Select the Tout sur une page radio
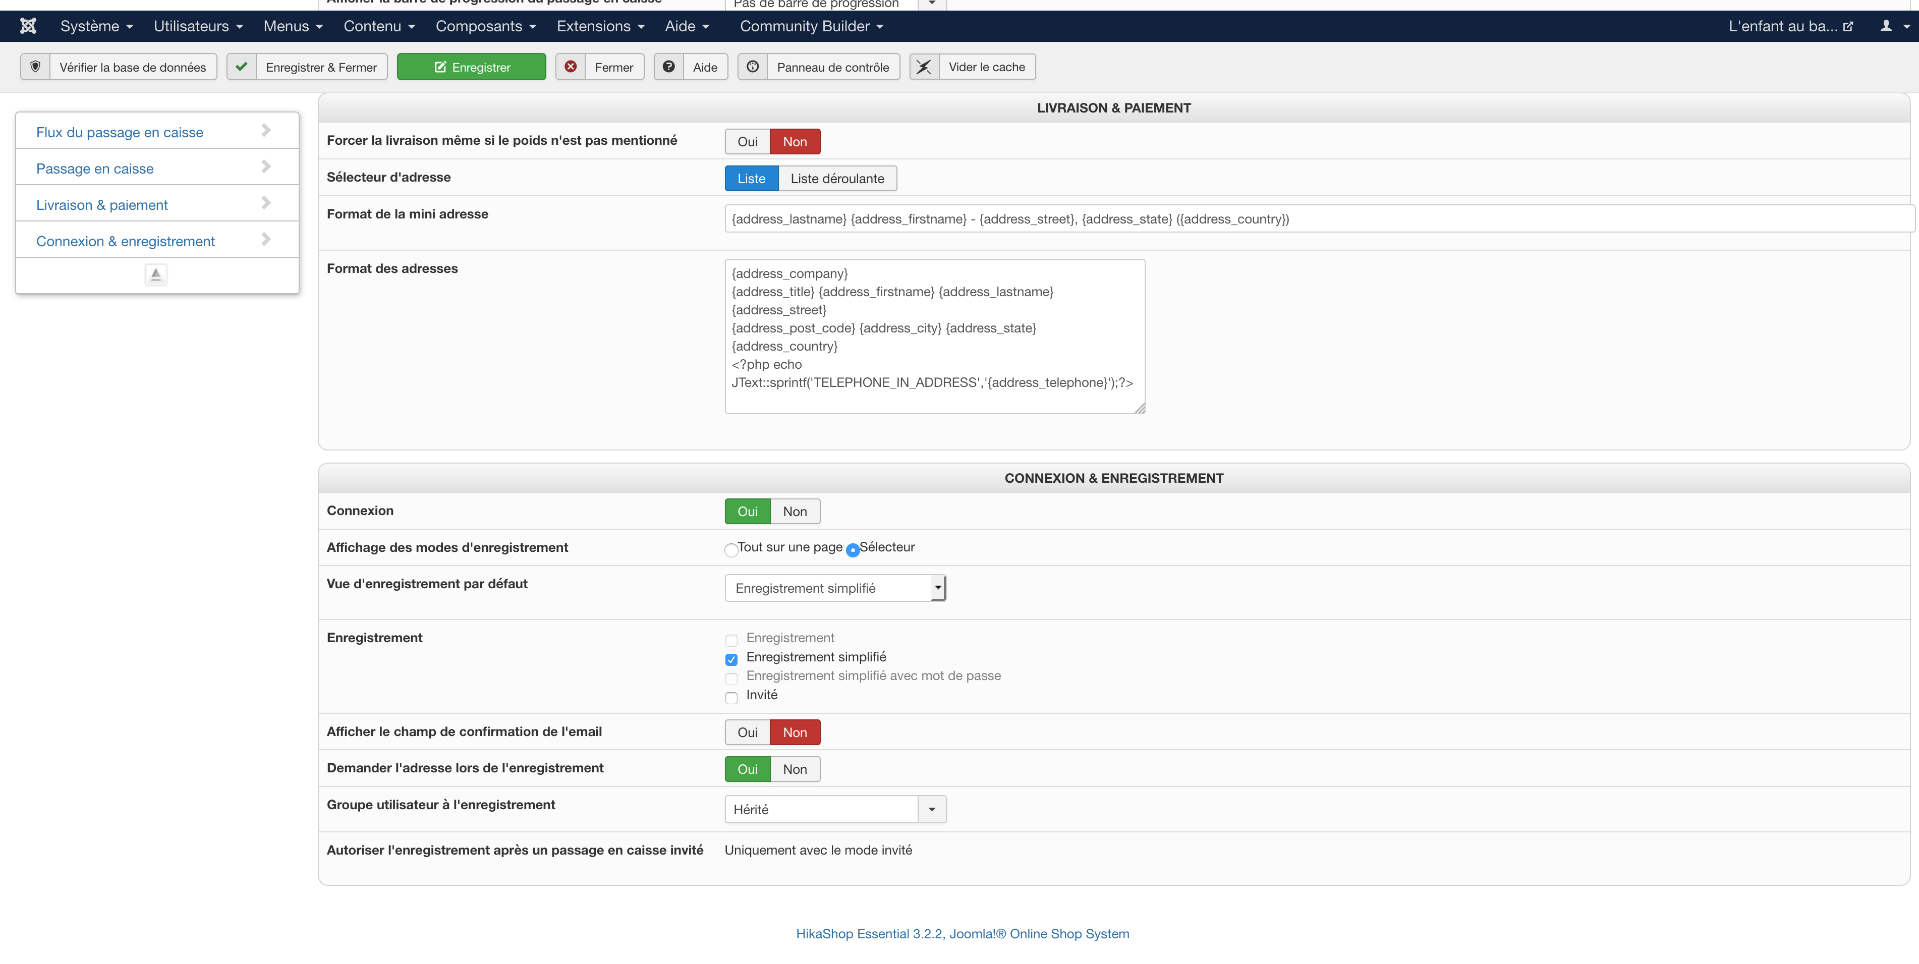This screenshot has height=964, width=1919. [731, 549]
